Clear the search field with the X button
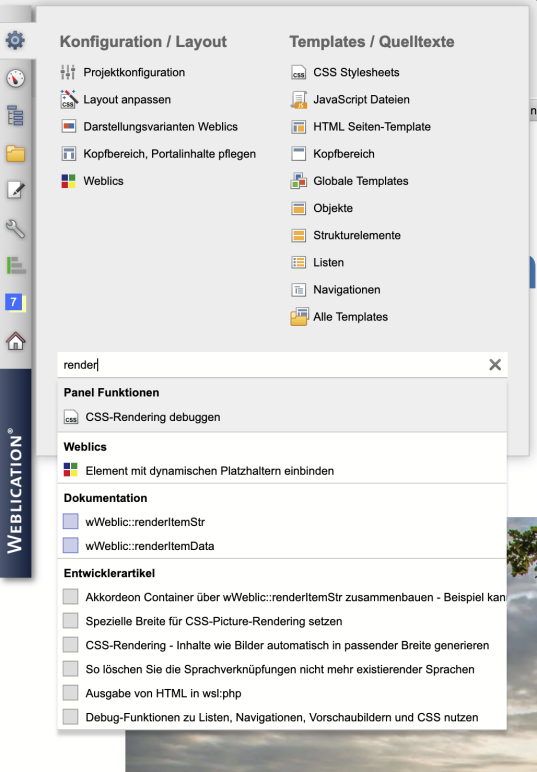Screen dimensions: 537x772 tap(495, 364)
